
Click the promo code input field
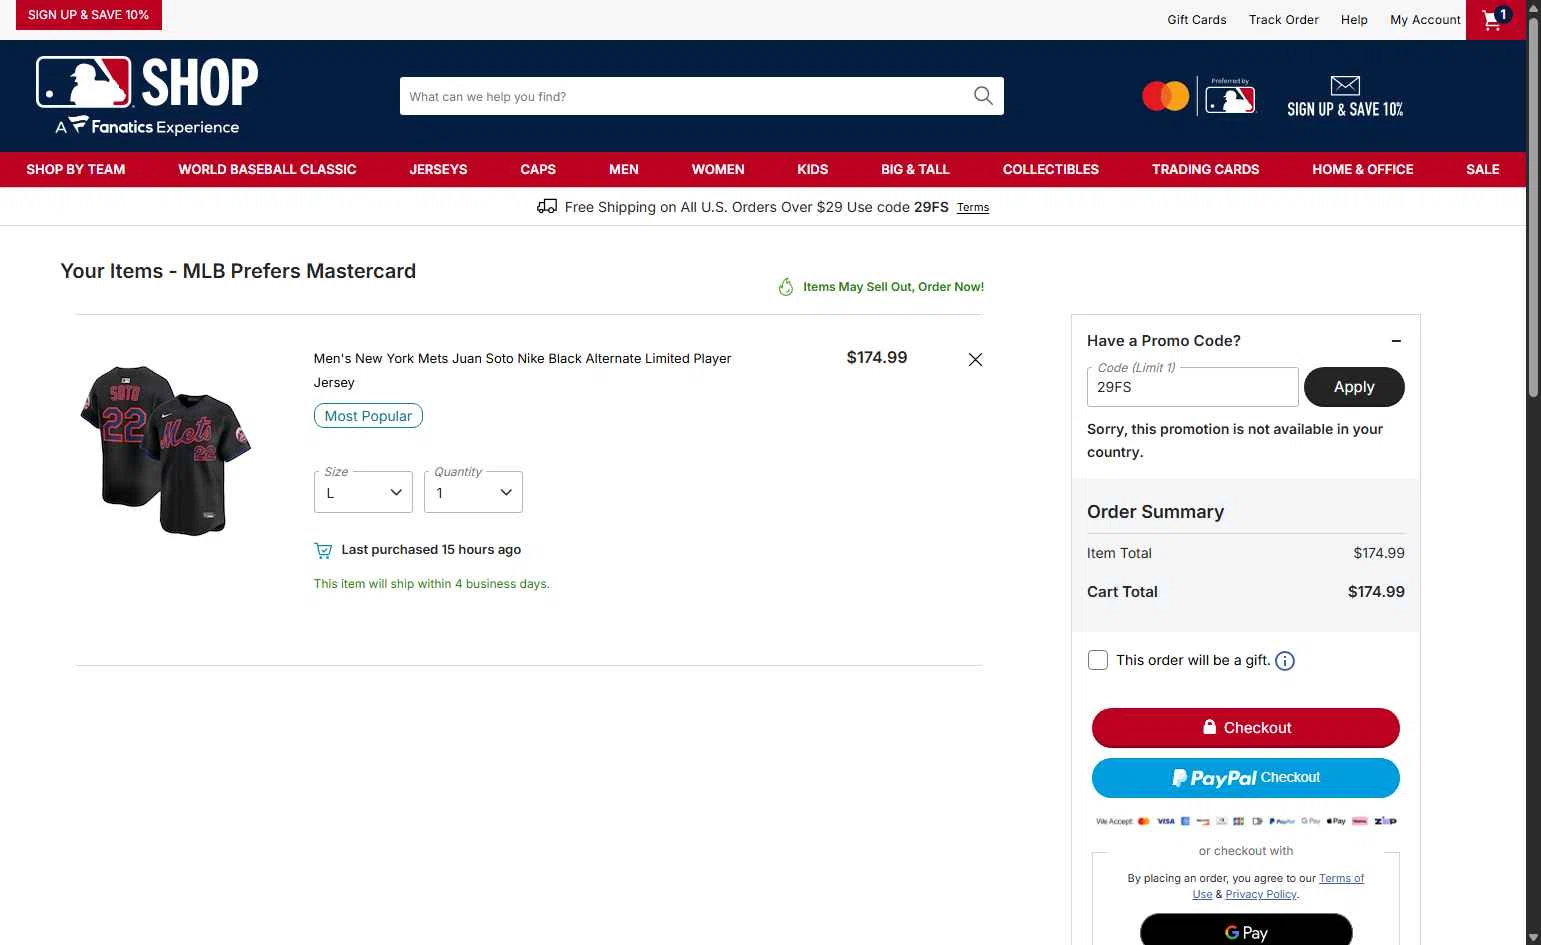pyautogui.click(x=1193, y=387)
